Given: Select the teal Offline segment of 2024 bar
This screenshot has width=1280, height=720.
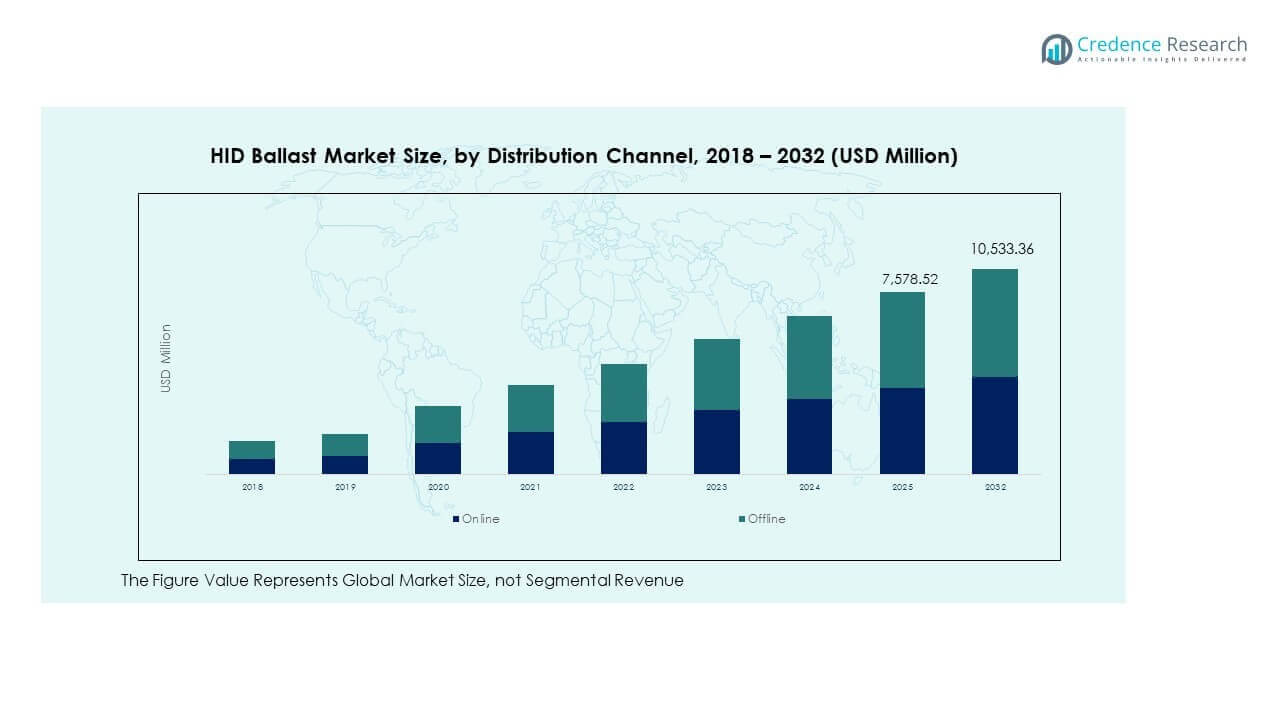Looking at the screenshot, I should click(x=810, y=355).
